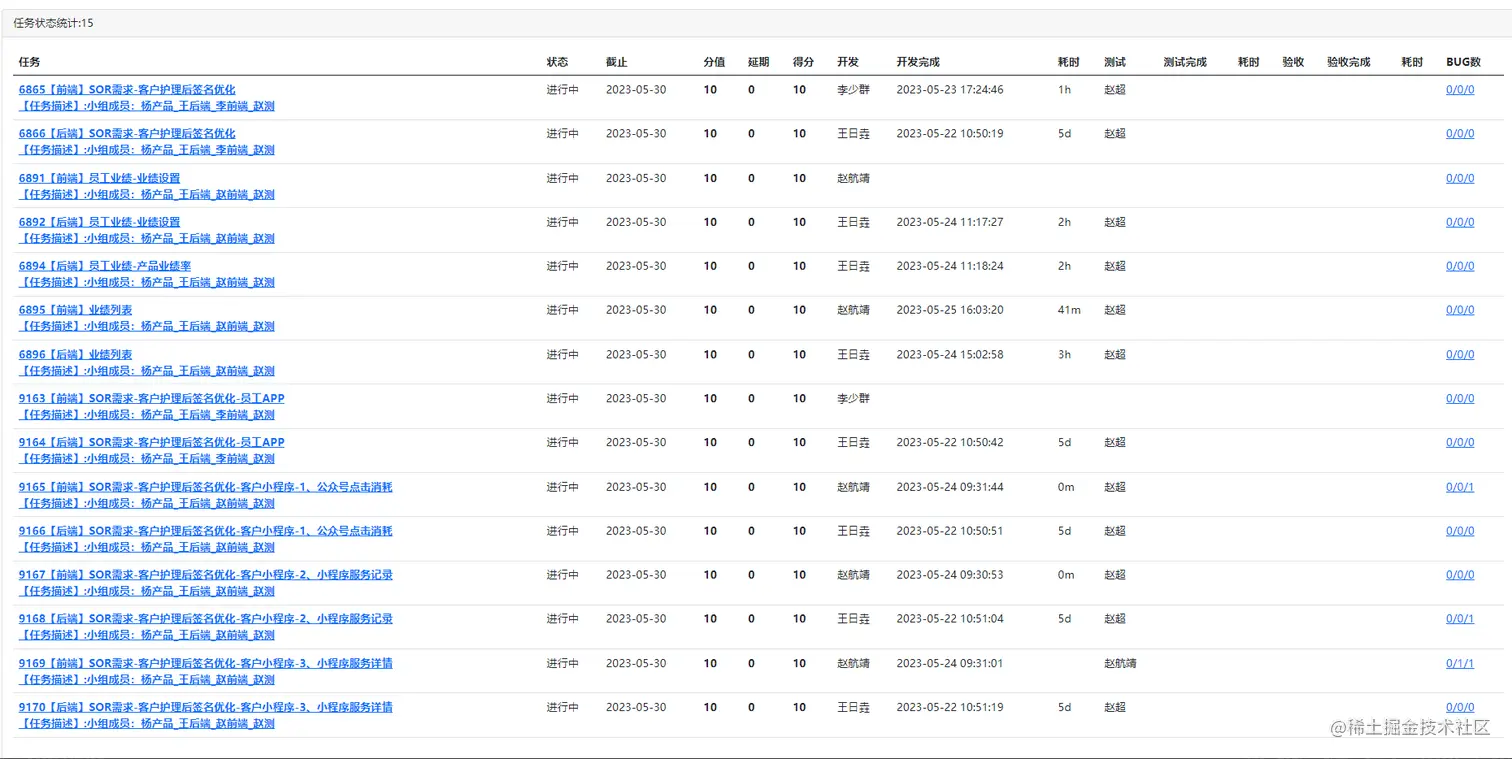Click the 开发完成 column header
Screen dimensions: 1512x759
(917, 62)
